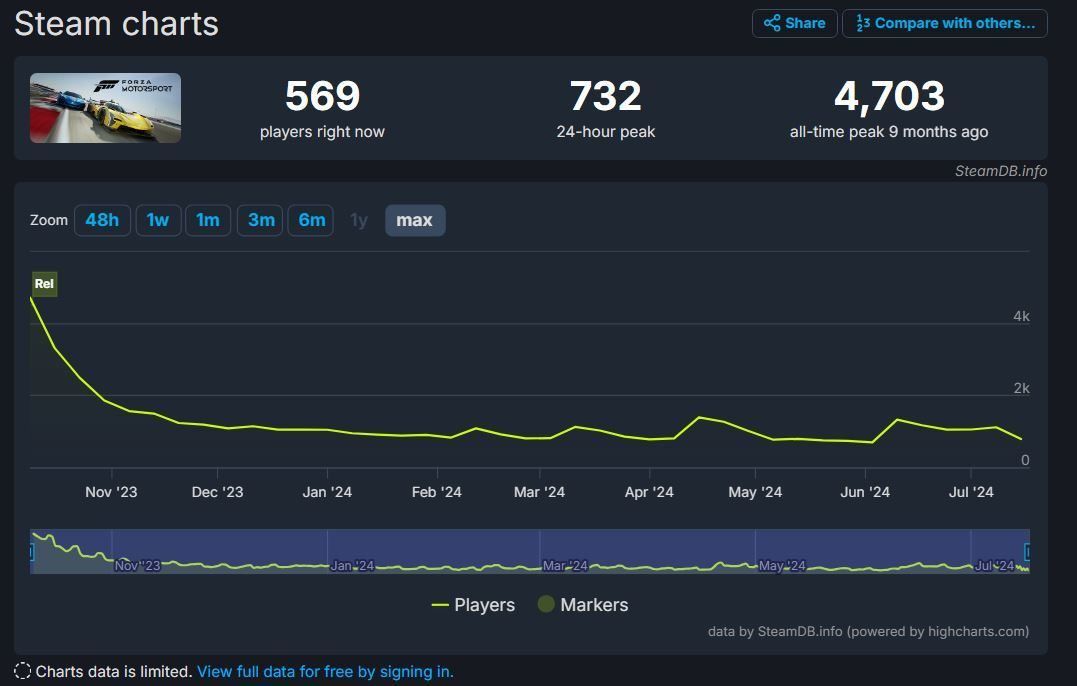
Task: Click the data by SteamDB.info credit text
Action: tap(868, 632)
